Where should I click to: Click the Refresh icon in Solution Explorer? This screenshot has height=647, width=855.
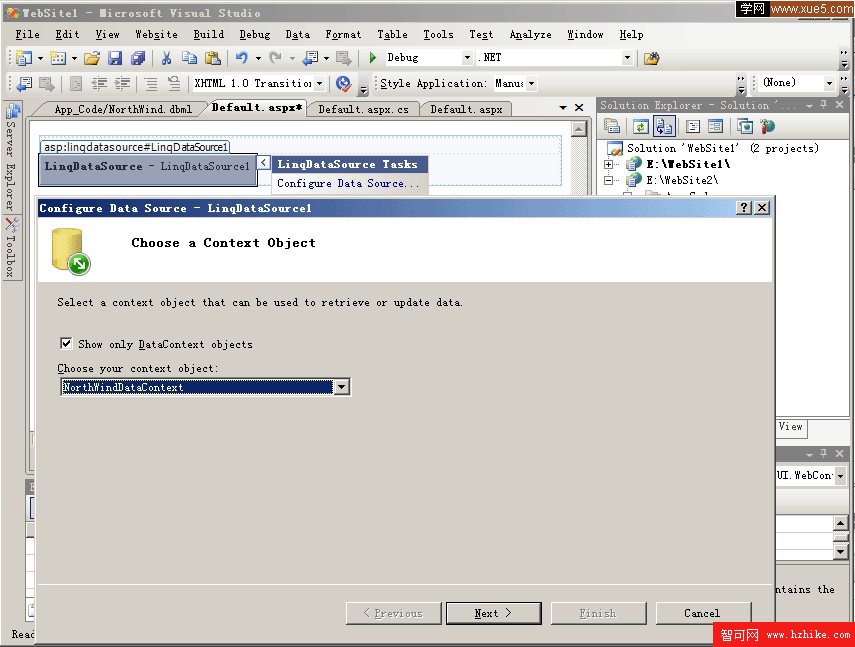[641, 126]
